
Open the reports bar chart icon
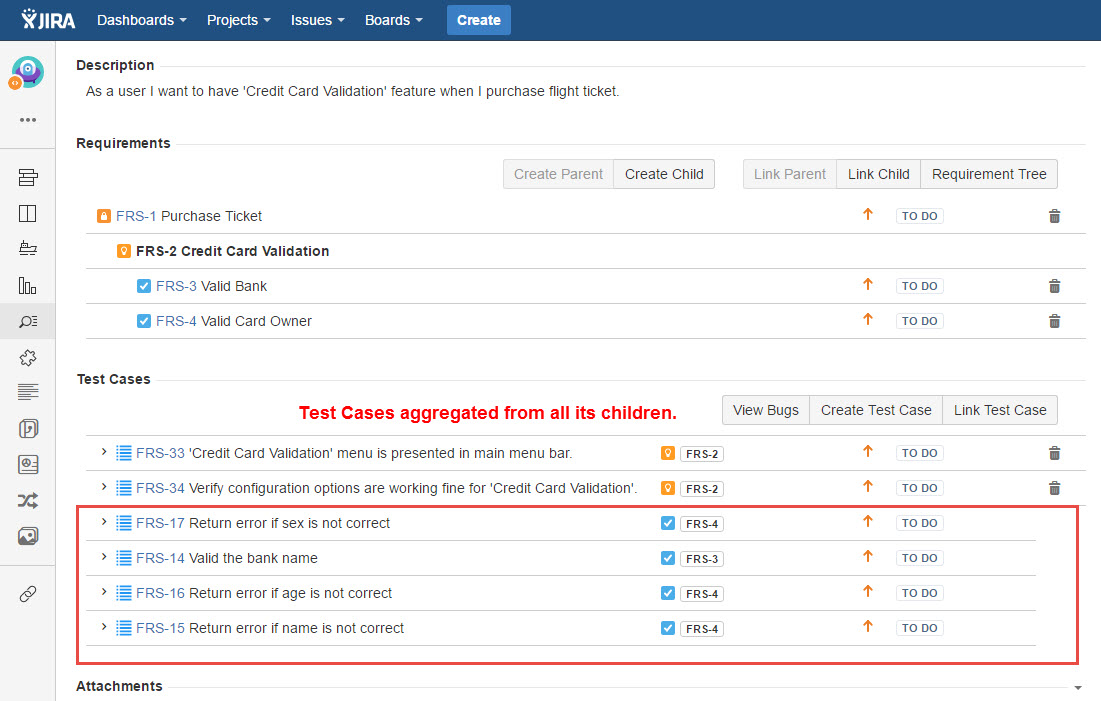click(27, 286)
